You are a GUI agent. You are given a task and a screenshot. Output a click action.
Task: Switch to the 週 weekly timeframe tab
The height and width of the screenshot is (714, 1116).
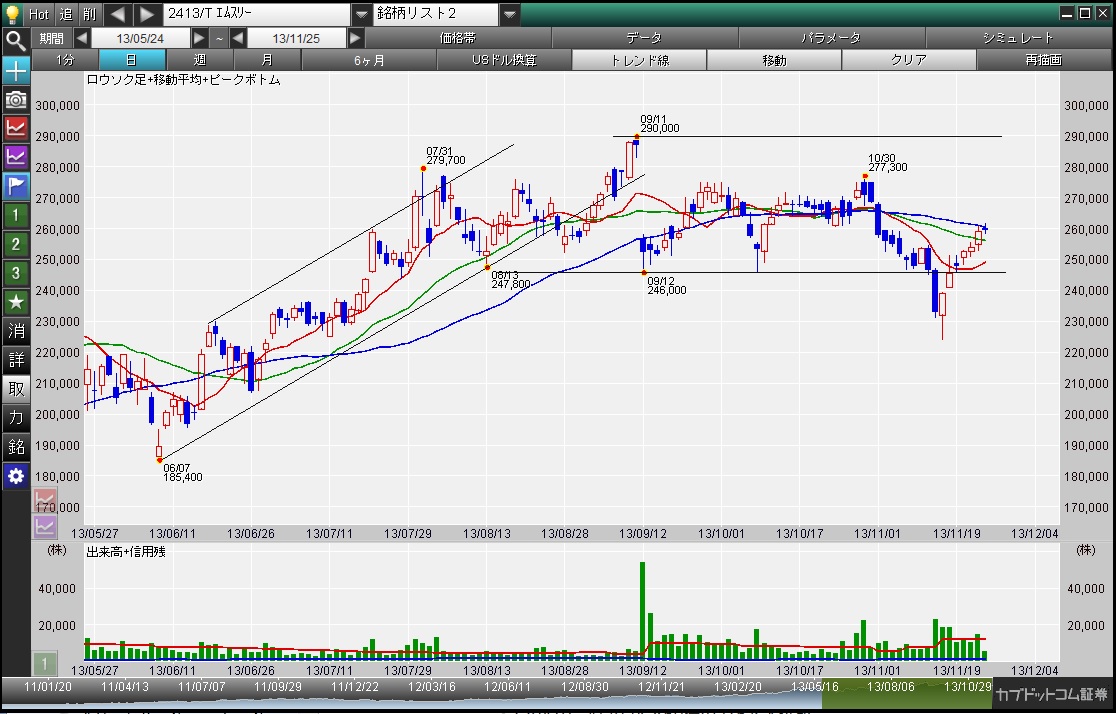199,60
